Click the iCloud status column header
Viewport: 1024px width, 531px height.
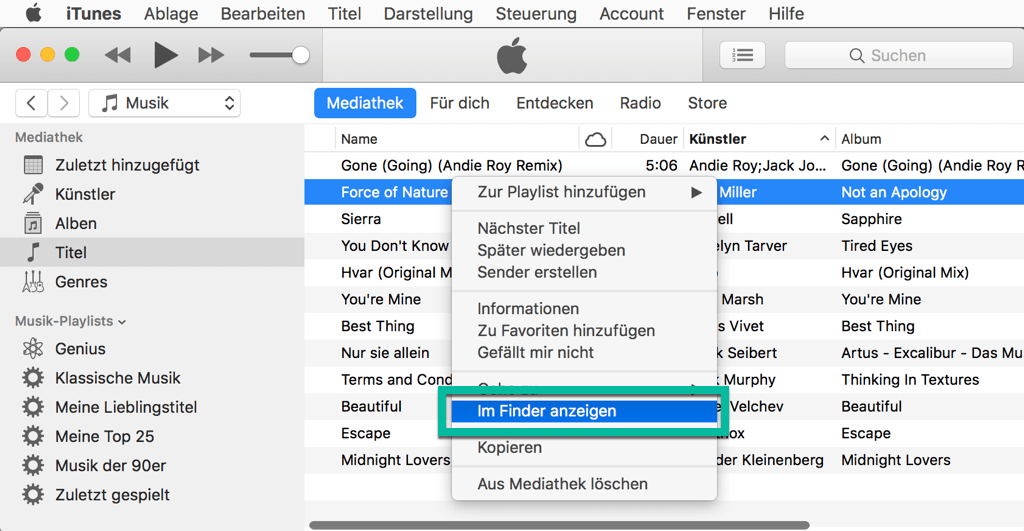595,139
